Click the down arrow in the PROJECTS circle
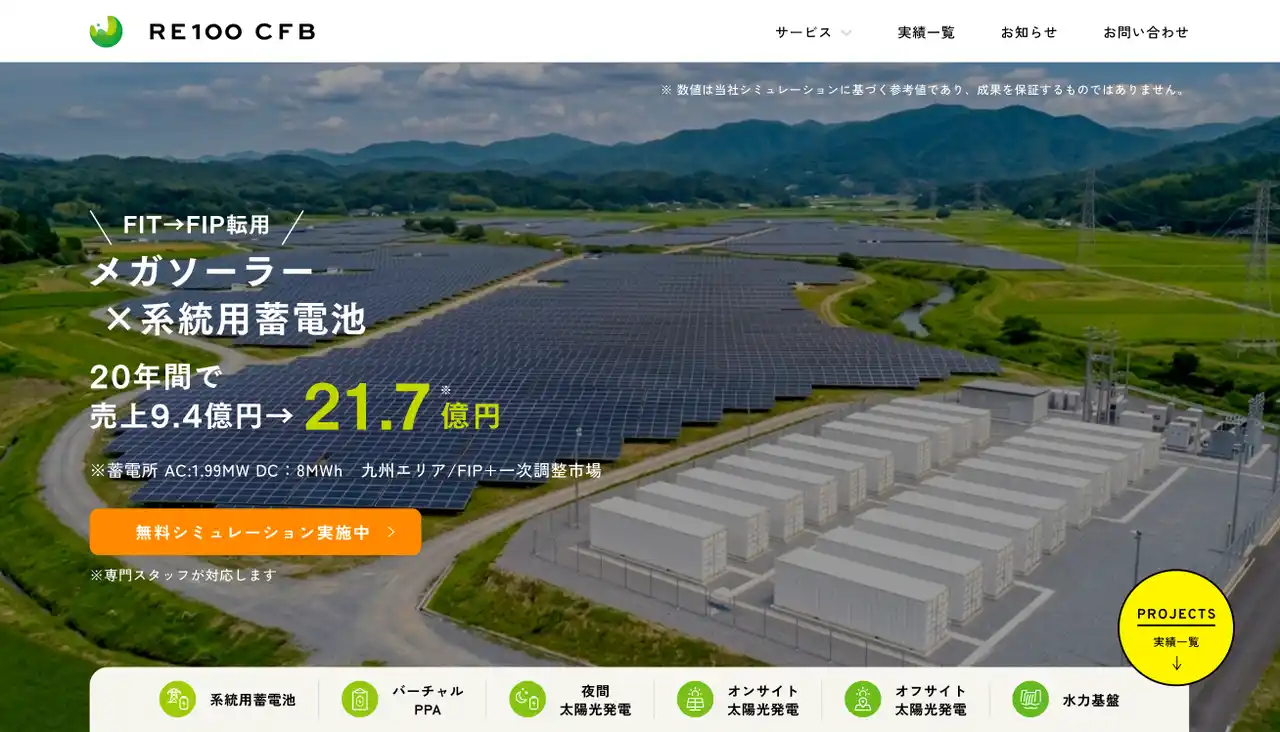The width and height of the screenshot is (1280, 732). (x=1176, y=663)
